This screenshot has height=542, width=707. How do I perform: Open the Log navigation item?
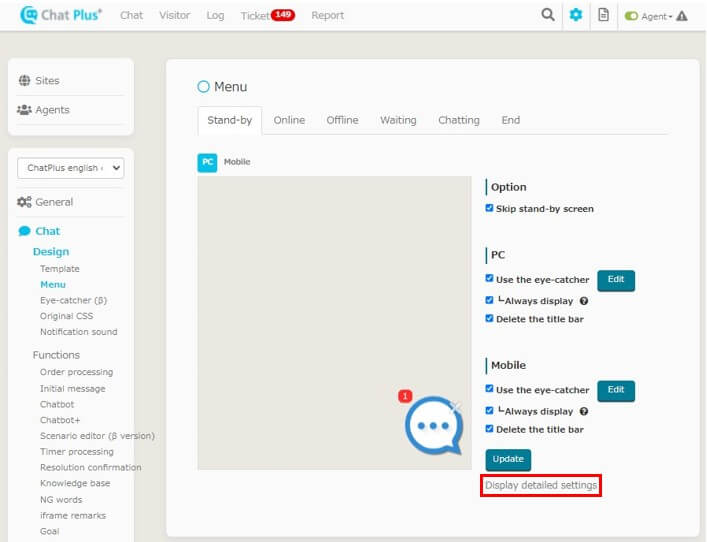point(215,15)
